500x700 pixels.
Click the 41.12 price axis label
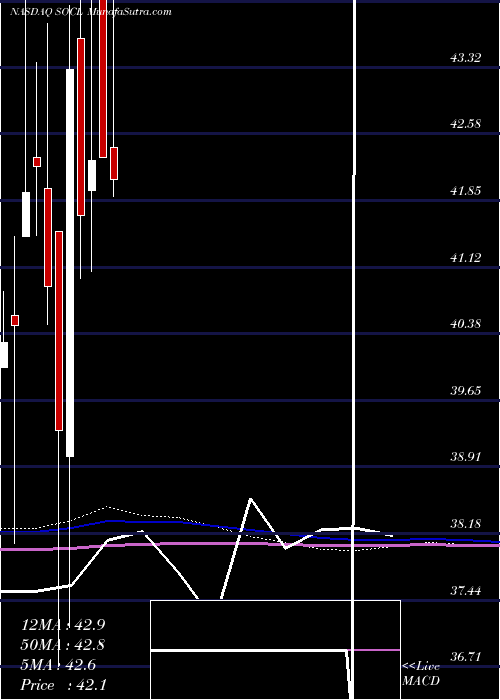466,257
